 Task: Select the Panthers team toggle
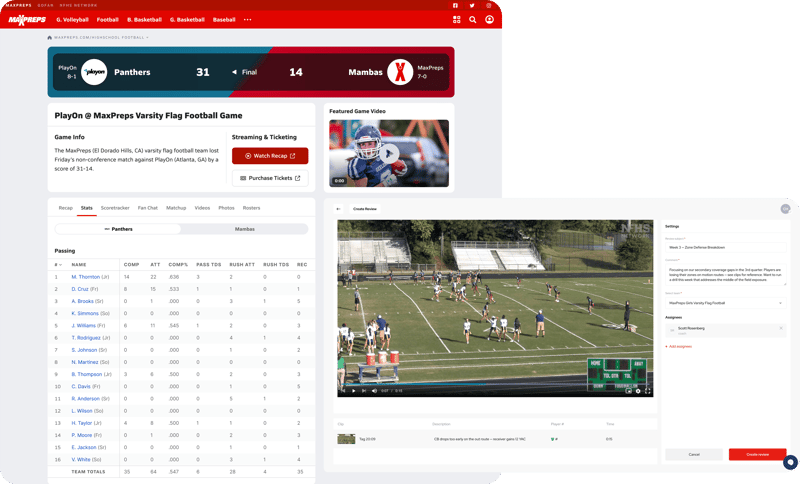(118, 229)
